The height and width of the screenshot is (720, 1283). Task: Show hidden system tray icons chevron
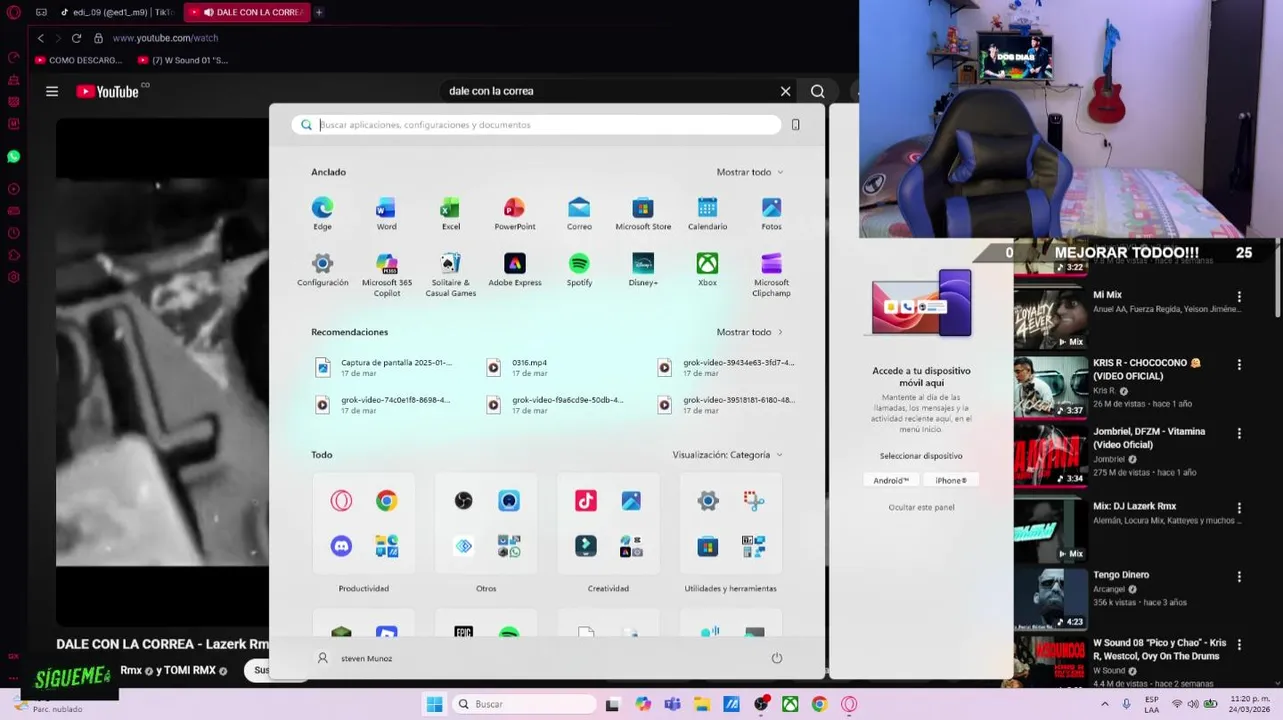[1105, 704]
